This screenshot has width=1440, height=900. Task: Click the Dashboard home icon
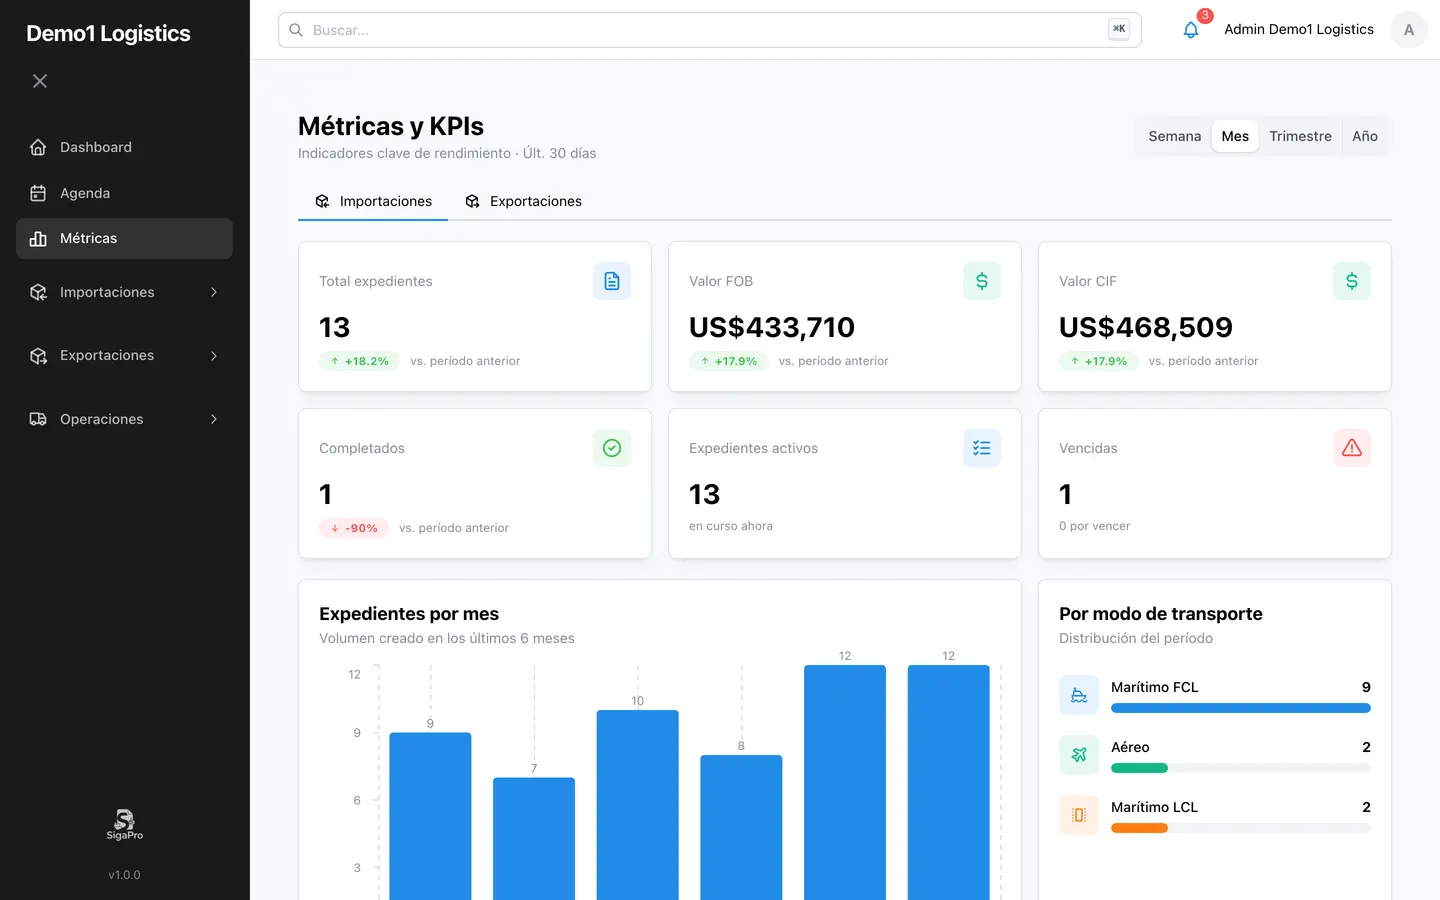[38, 147]
